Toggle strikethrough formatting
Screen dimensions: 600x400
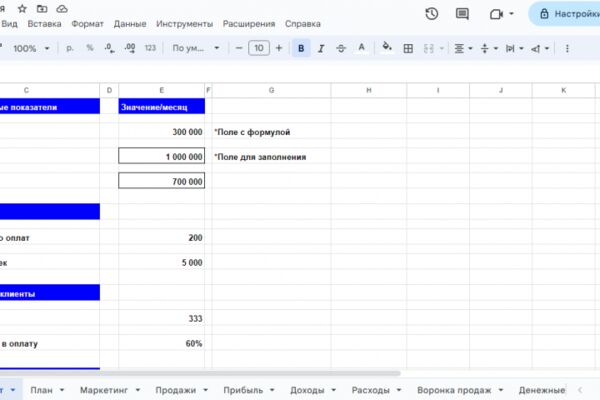tap(341, 48)
